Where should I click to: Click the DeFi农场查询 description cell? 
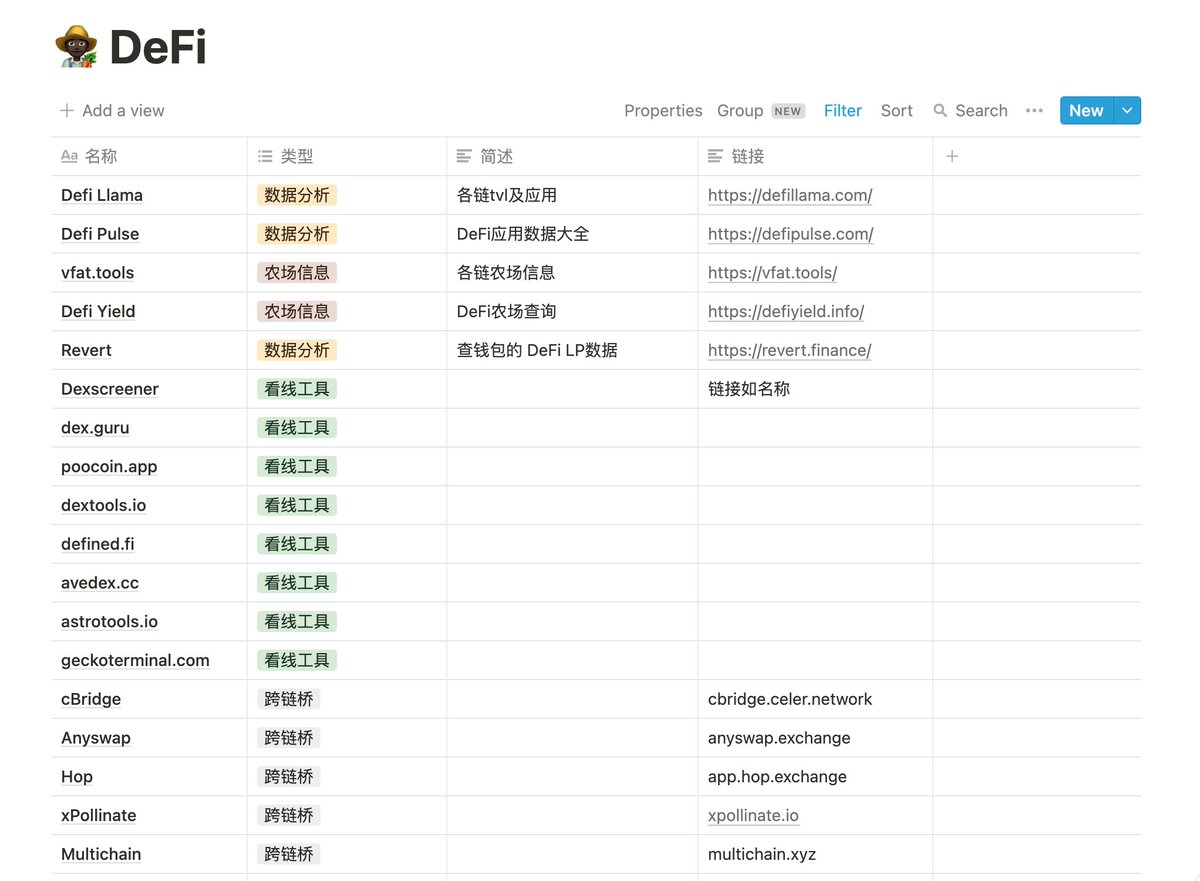pyautogui.click(x=572, y=312)
